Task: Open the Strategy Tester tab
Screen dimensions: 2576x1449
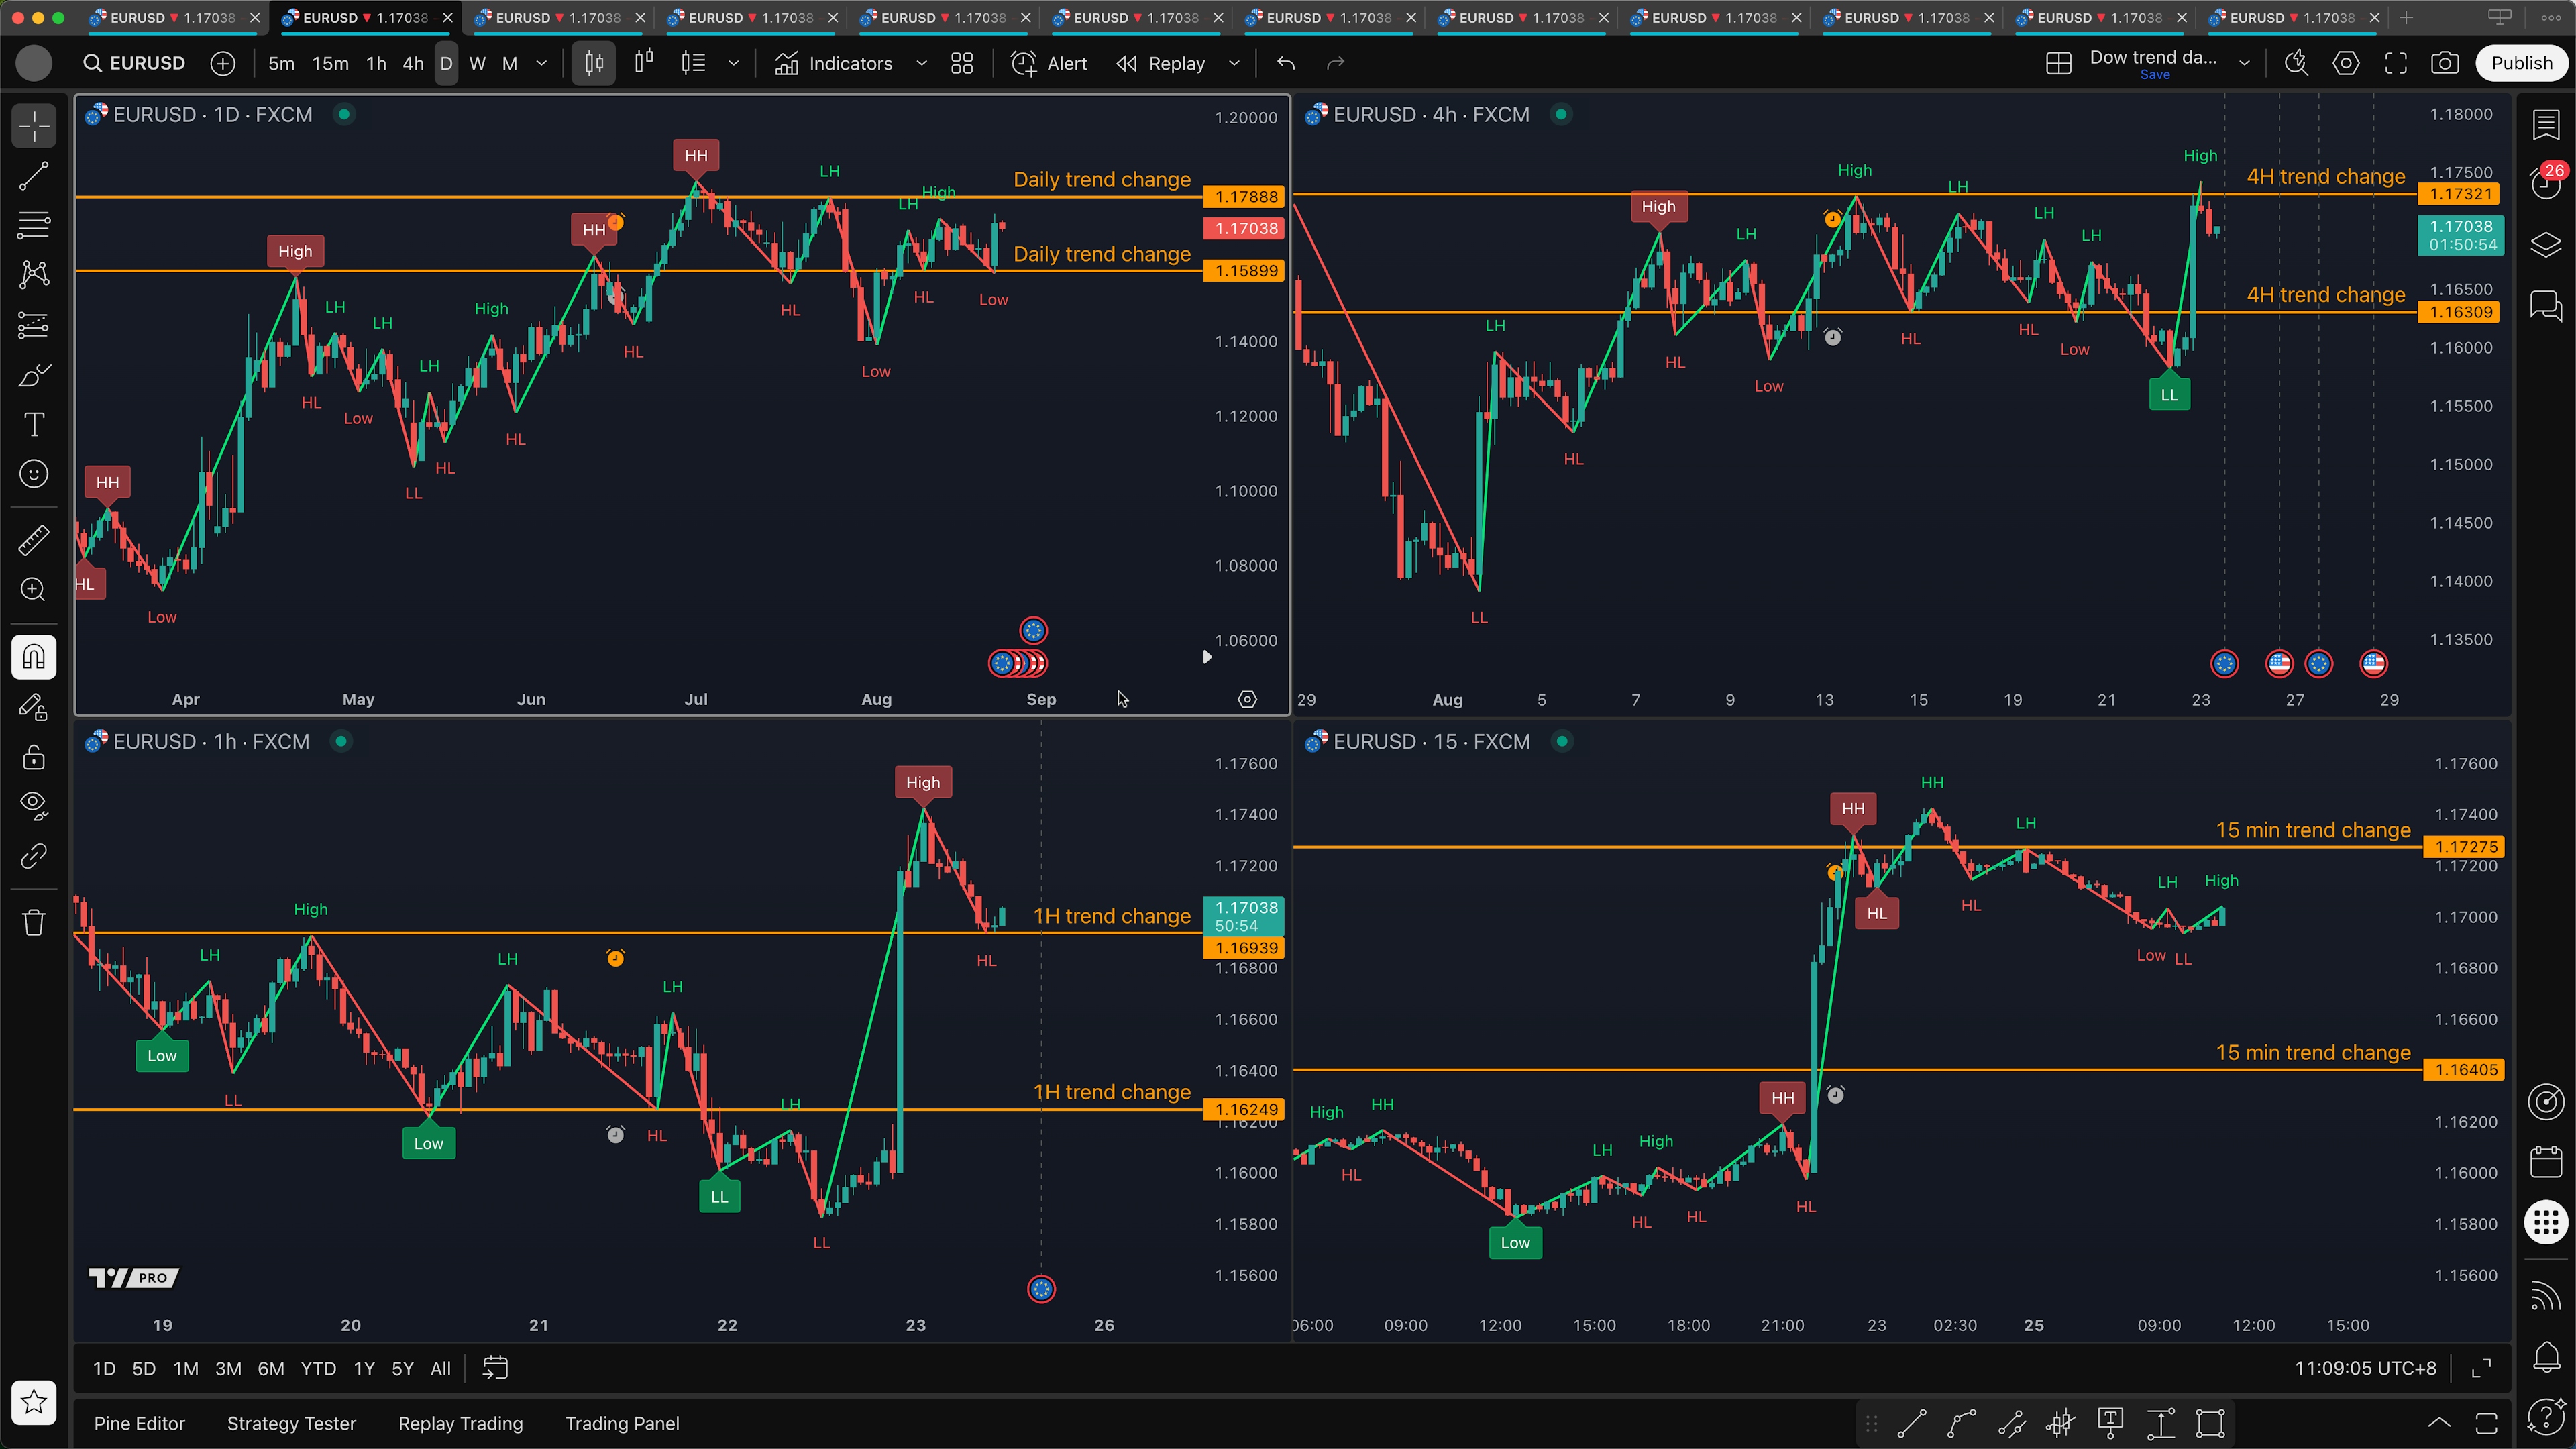Action: coord(291,1423)
